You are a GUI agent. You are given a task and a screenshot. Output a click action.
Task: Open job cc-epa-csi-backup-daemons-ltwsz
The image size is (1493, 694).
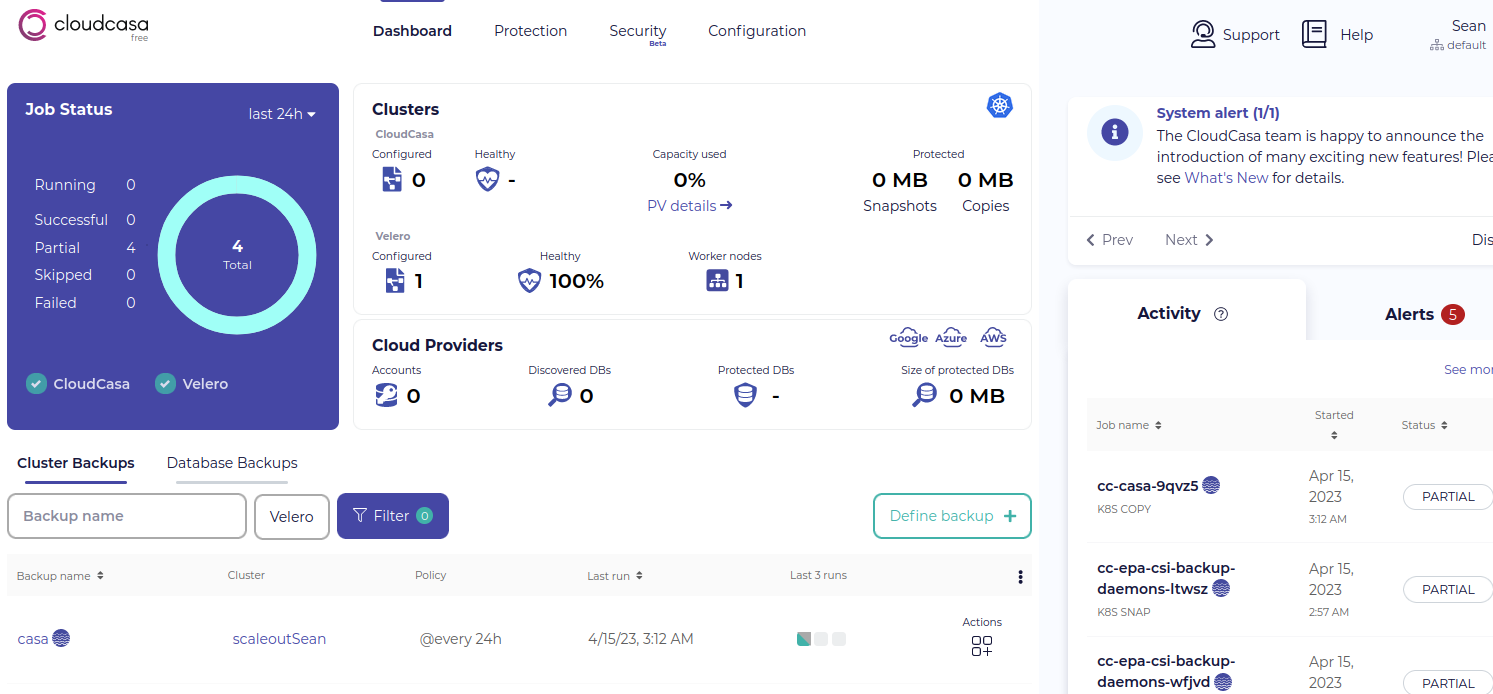(1166, 578)
